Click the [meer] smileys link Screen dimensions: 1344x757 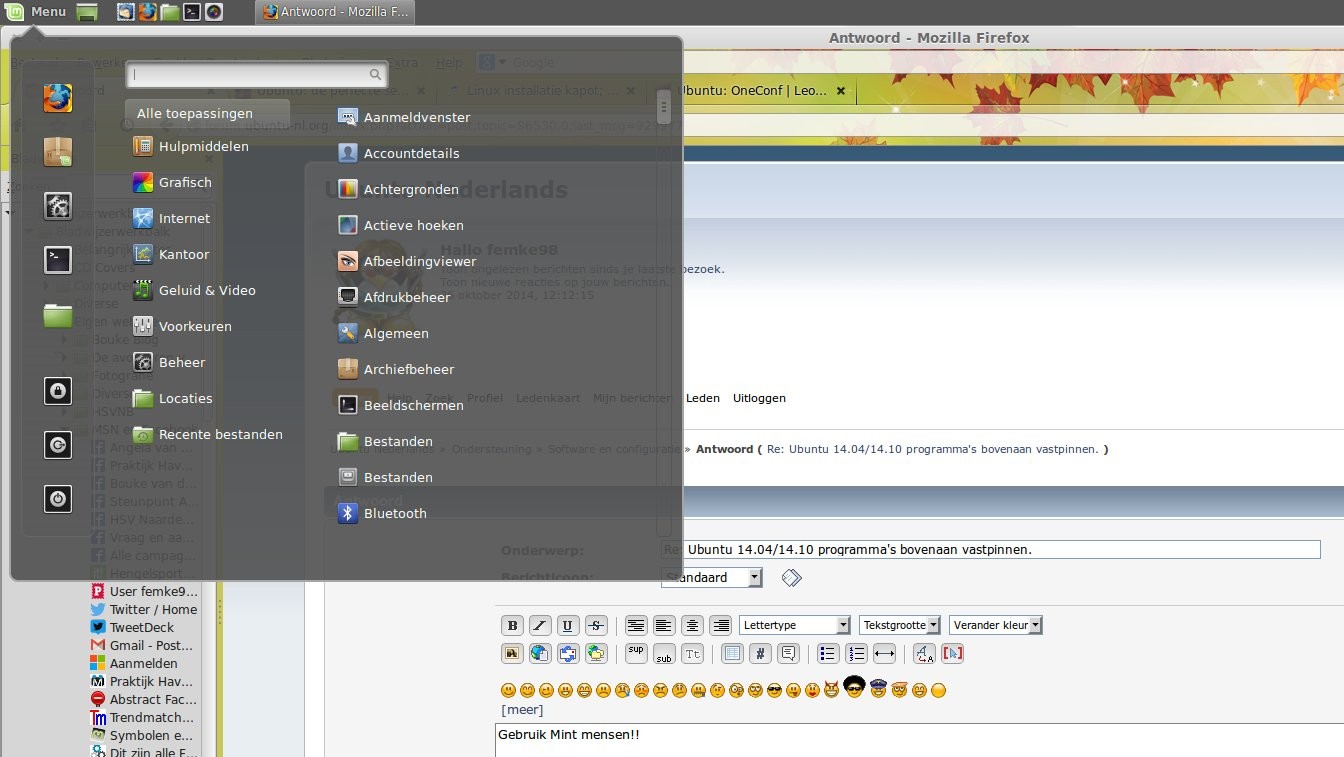point(522,710)
